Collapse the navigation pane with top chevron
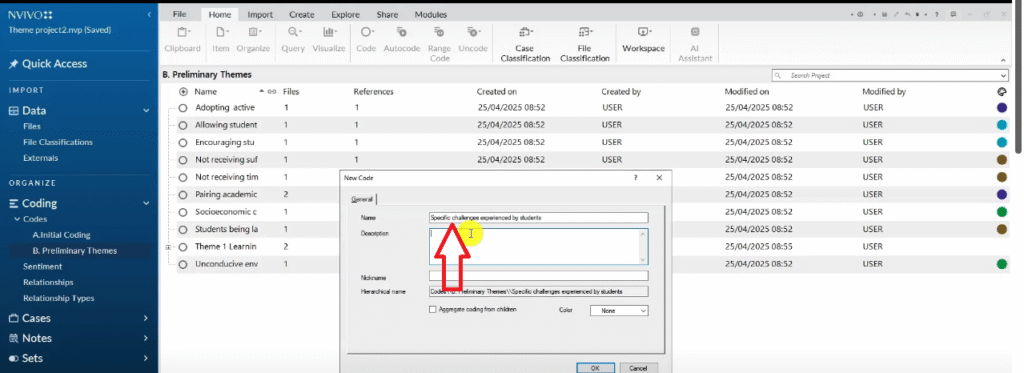This screenshot has width=1024, height=373. pos(149,14)
